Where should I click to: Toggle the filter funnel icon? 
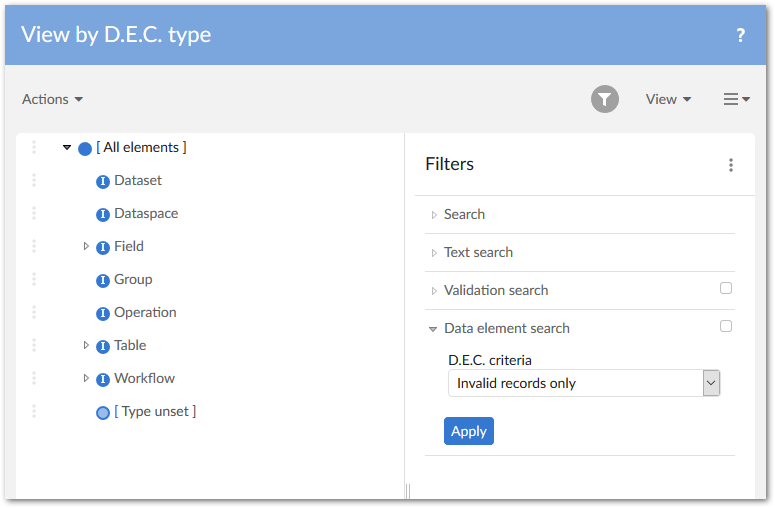[x=605, y=99]
